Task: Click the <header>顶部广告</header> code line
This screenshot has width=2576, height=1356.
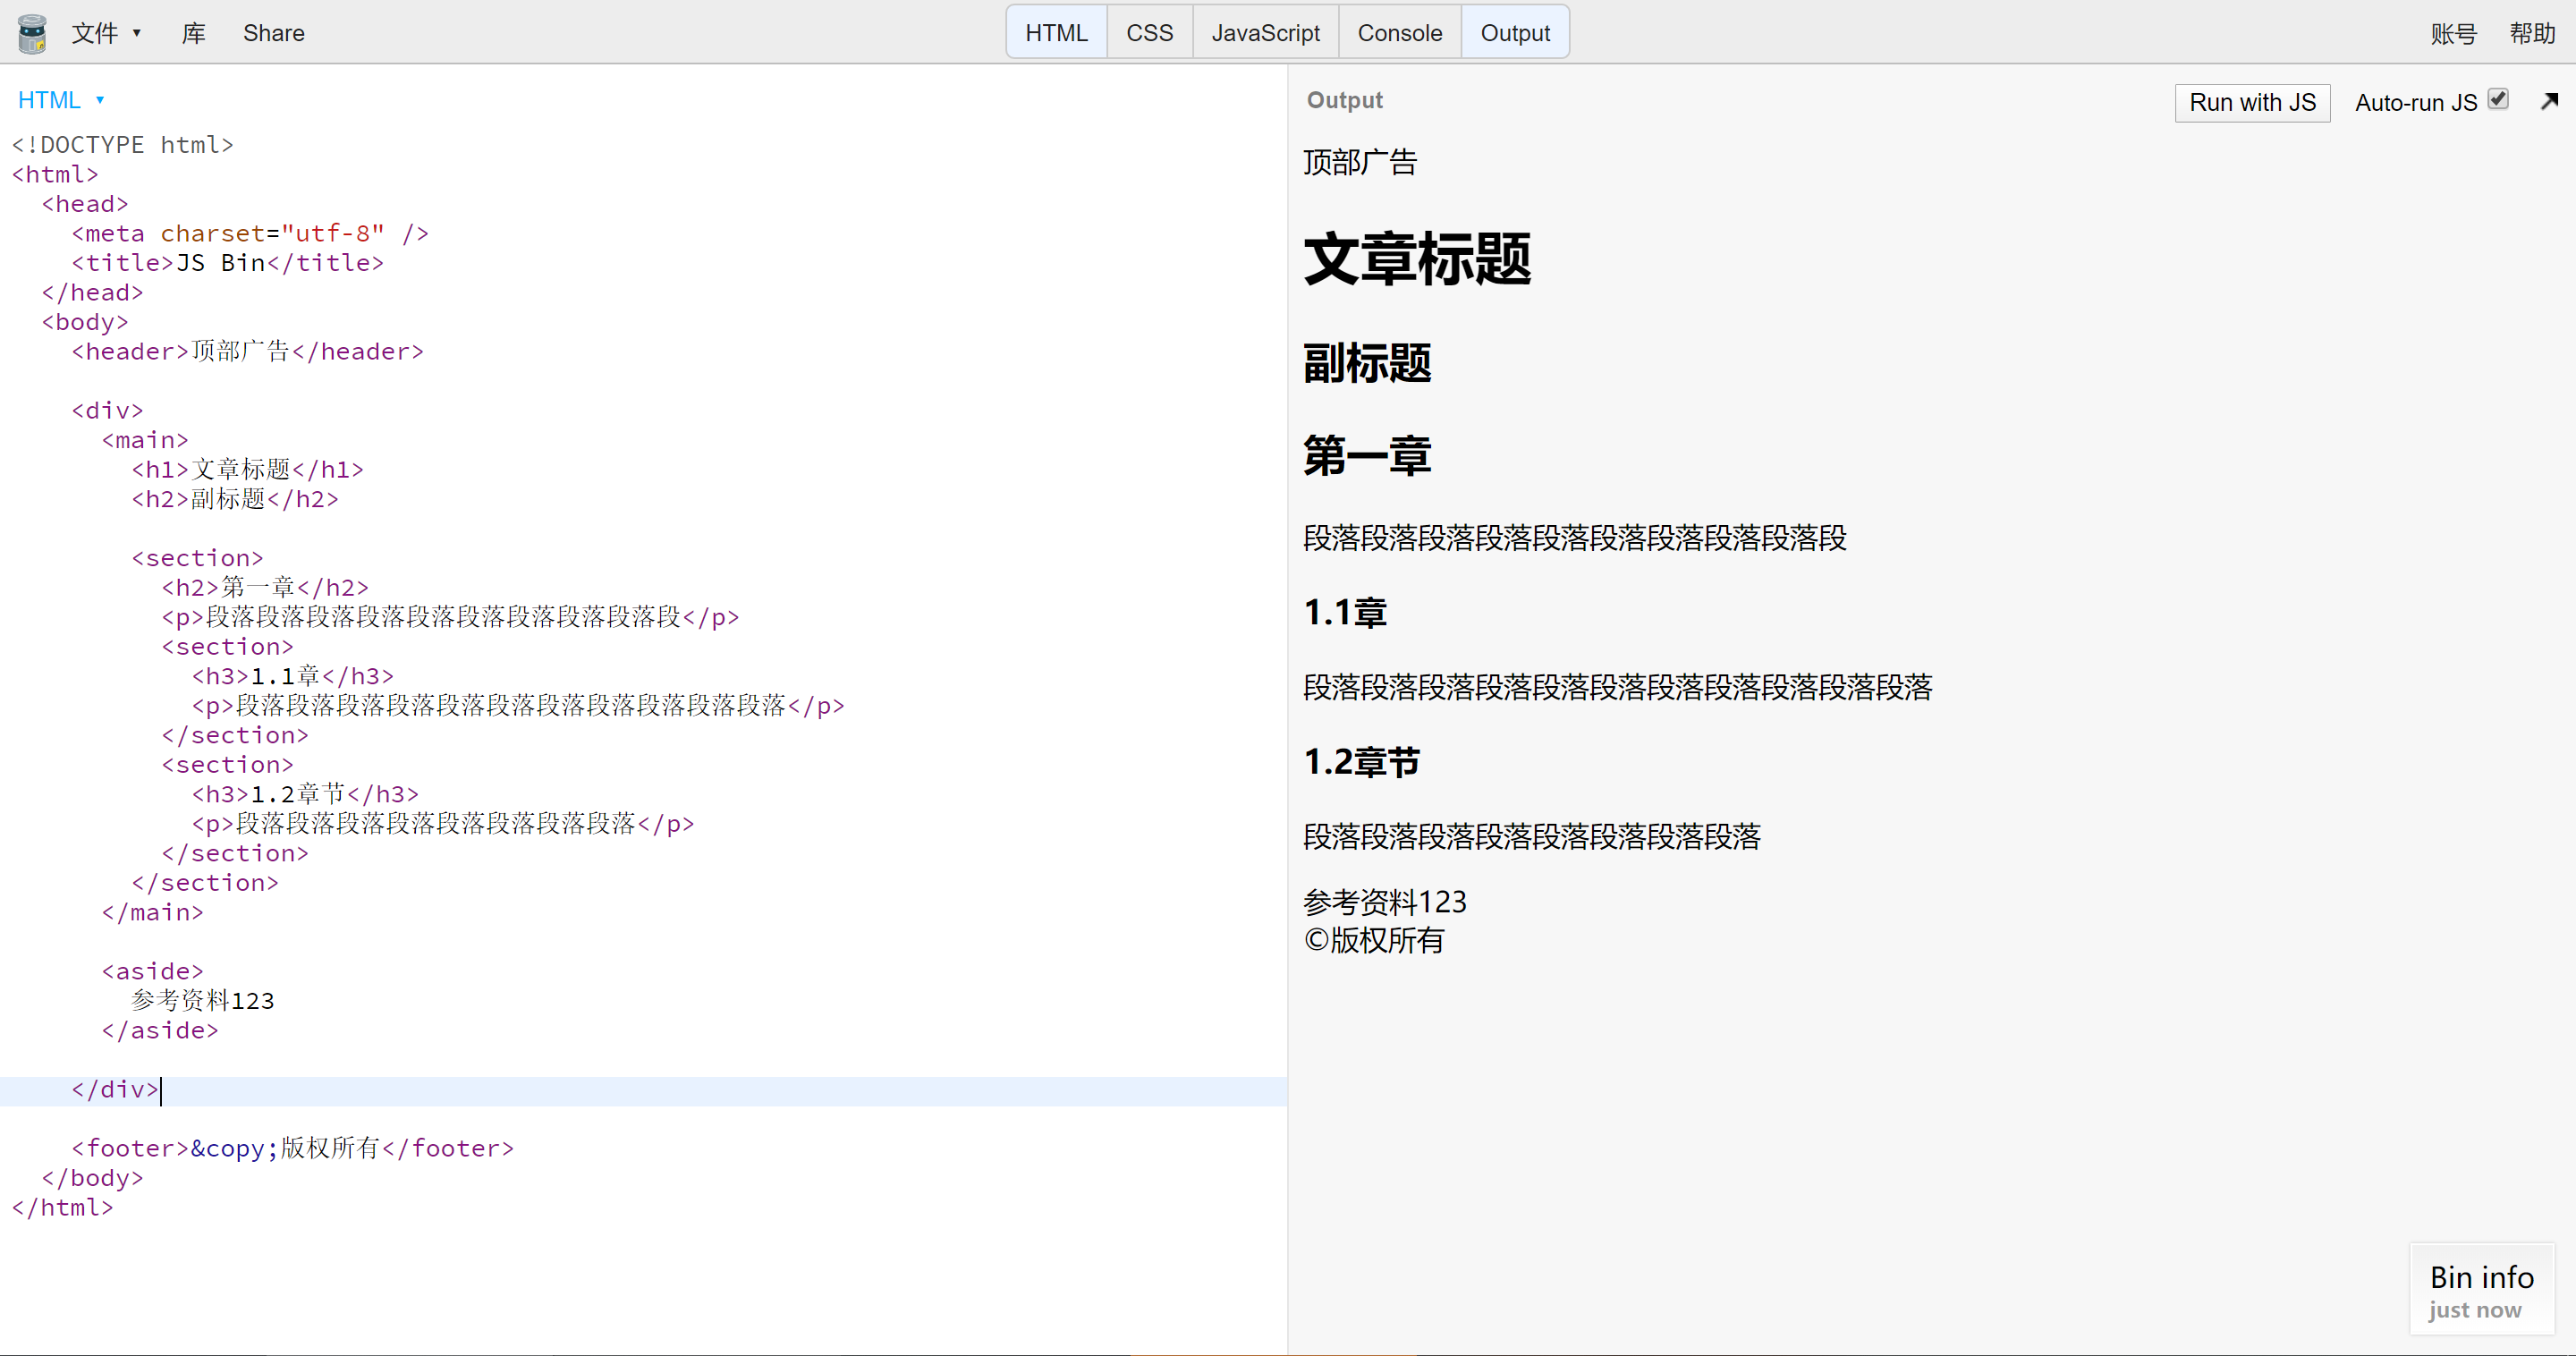Action: click(247, 352)
